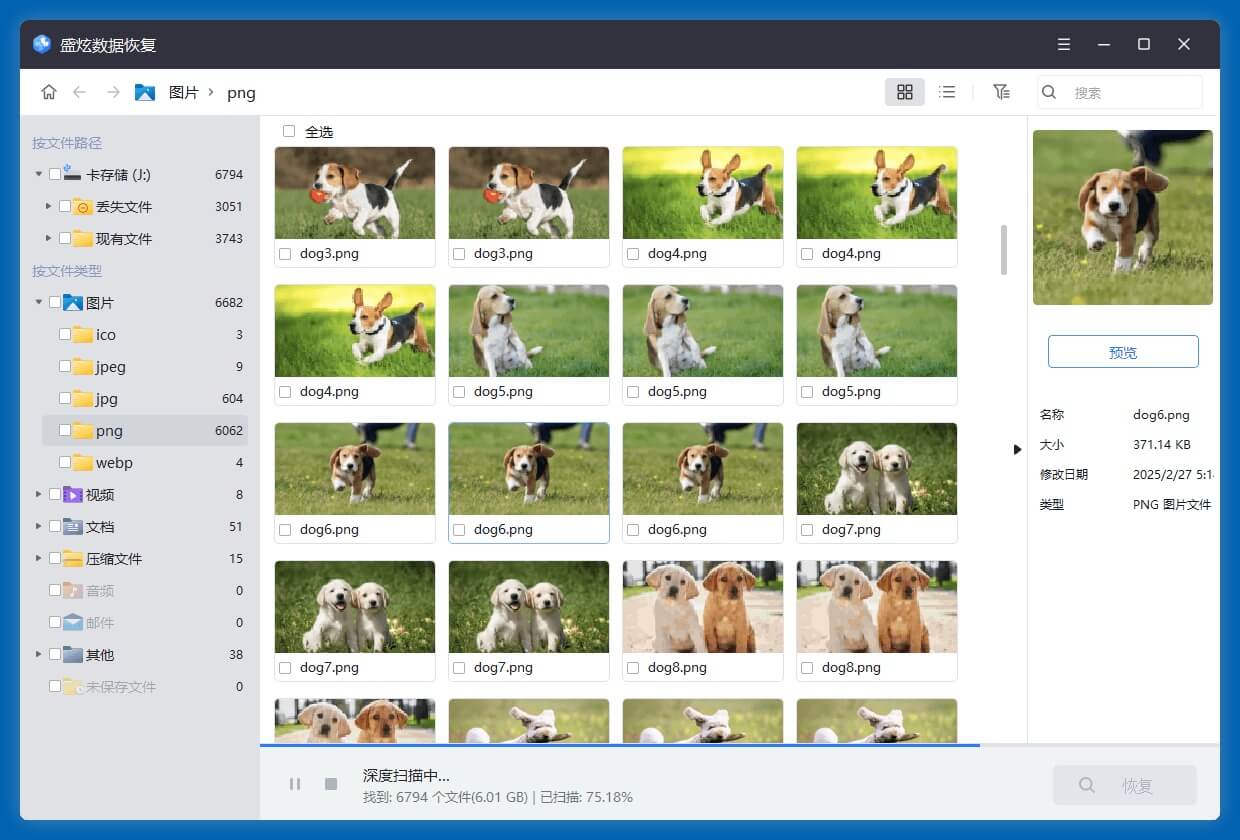The height and width of the screenshot is (840, 1240).
Task: Open the webp folder in sidebar
Action: click(x=113, y=462)
